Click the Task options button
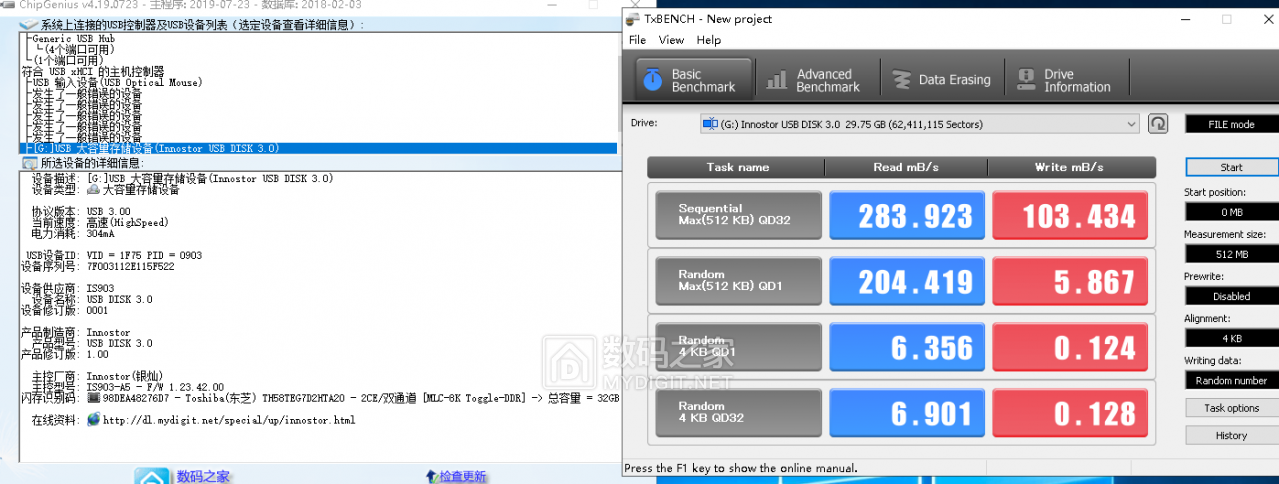 [x=1231, y=408]
